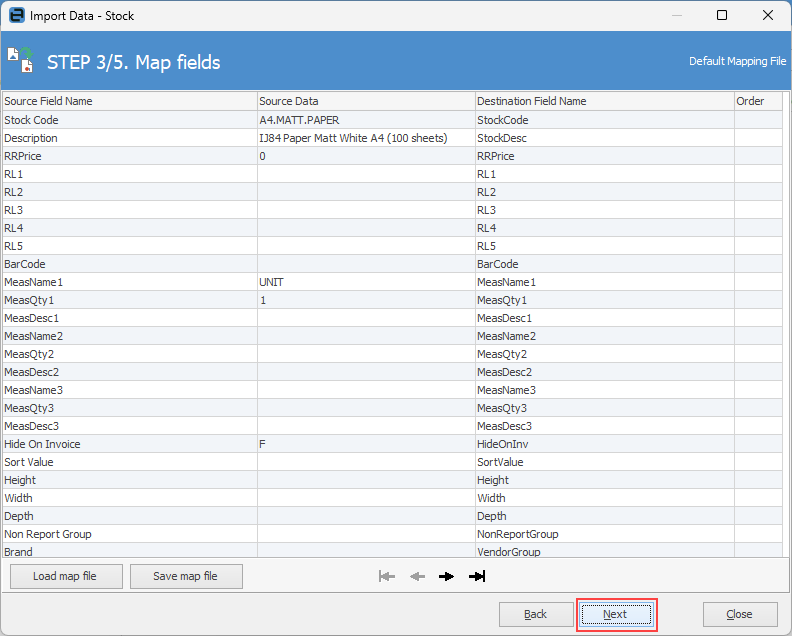Sort by Source Field Name column header

click(129, 101)
